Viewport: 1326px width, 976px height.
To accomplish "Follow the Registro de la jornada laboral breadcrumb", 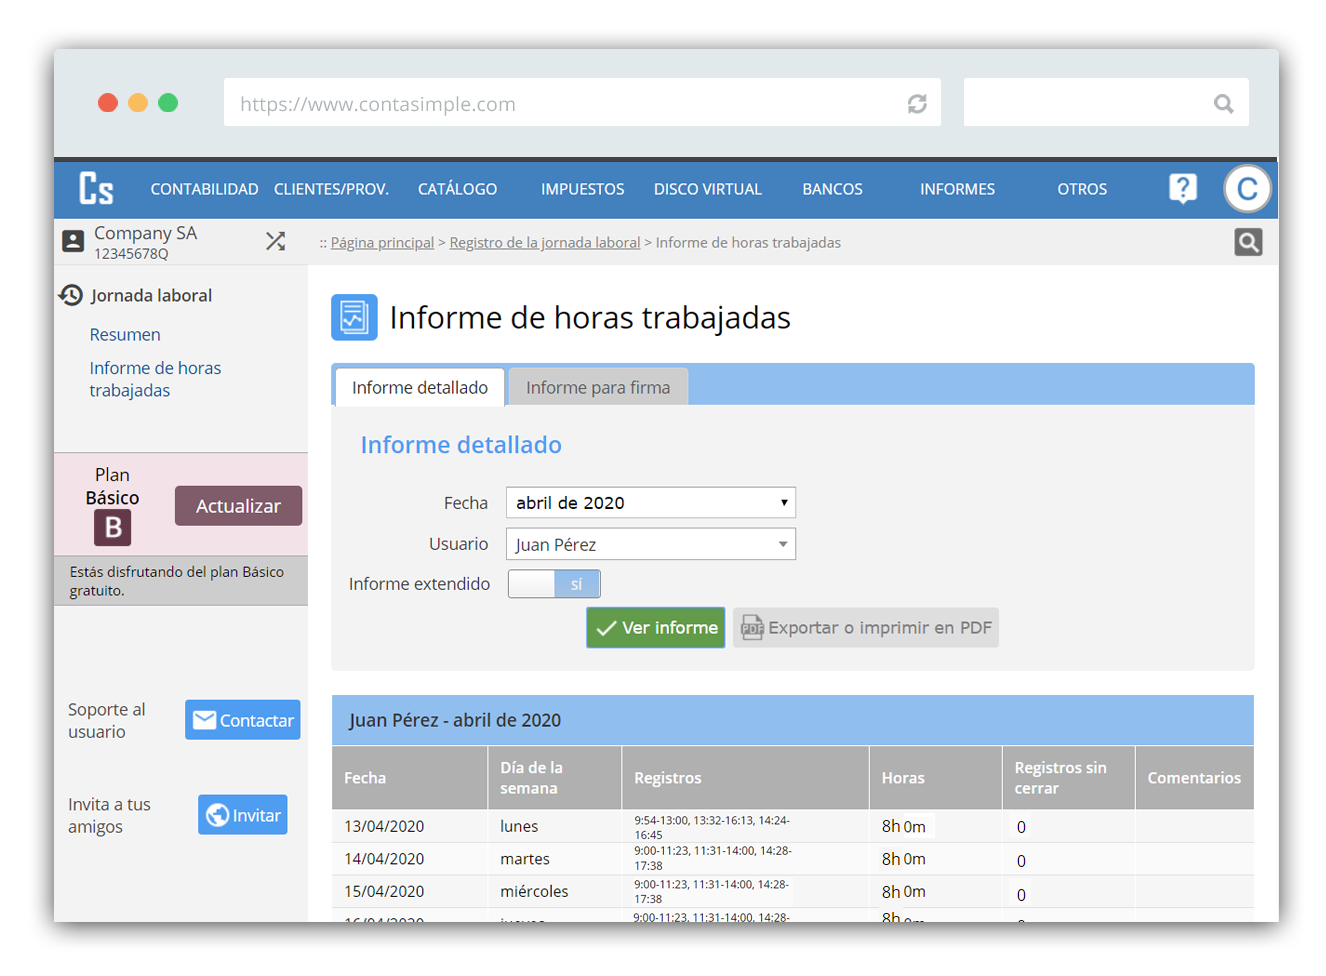I will click(x=544, y=243).
